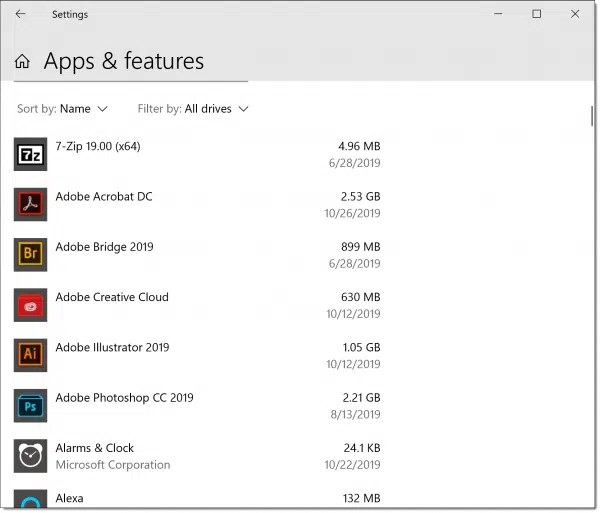Click the 899 MB size value
The width and height of the screenshot is (600, 513).
361,247
